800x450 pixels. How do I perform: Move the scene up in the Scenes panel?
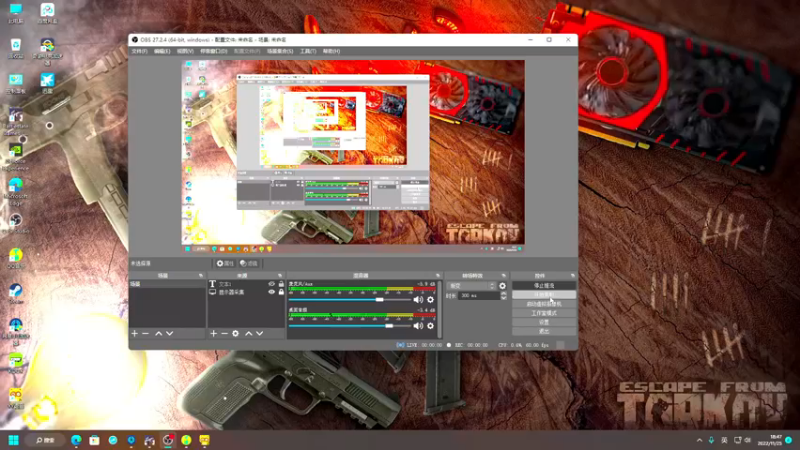[x=159, y=333]
